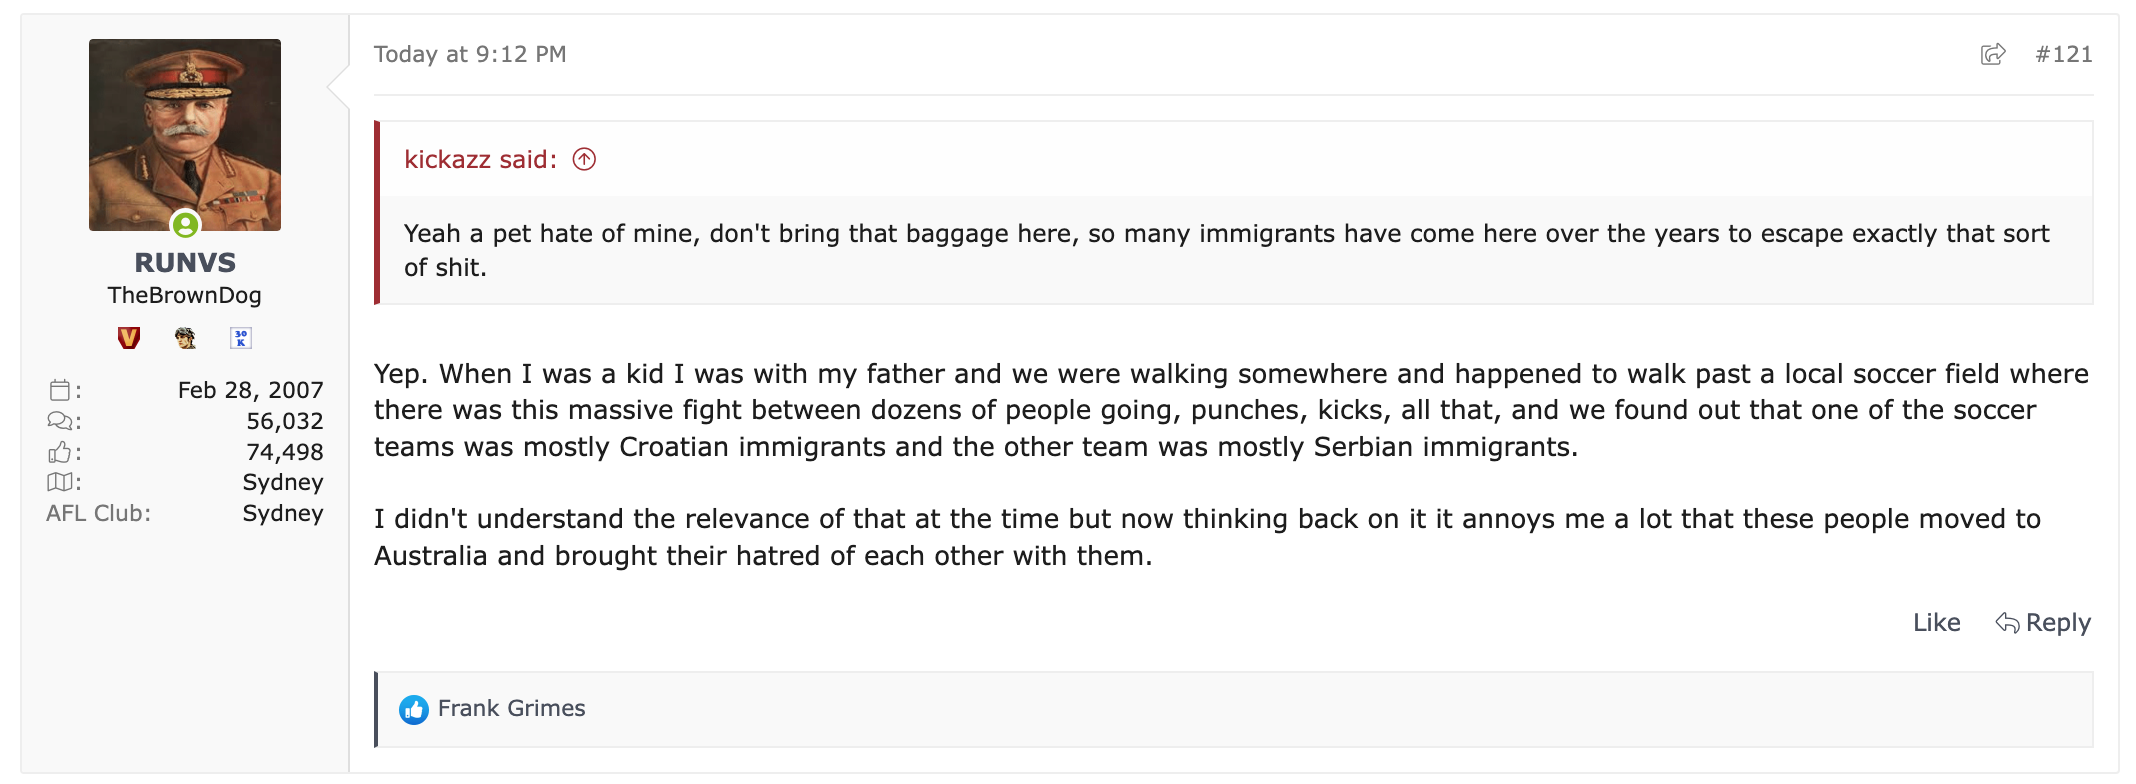
Task: Click the green online status indicator
Action: point(185,225)
